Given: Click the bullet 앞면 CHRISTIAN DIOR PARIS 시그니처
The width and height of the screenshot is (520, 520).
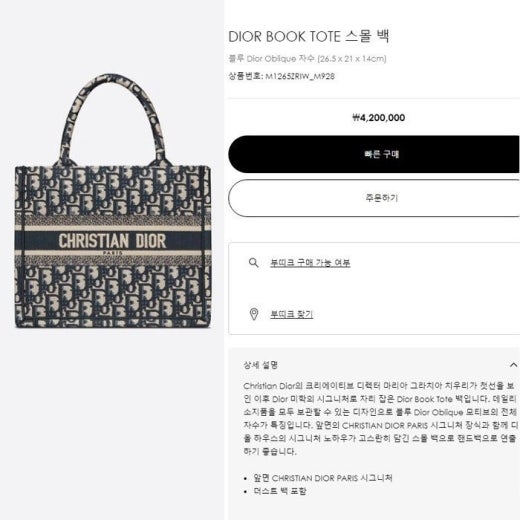Looking at the screenshot, I should (x=323, y=478).
